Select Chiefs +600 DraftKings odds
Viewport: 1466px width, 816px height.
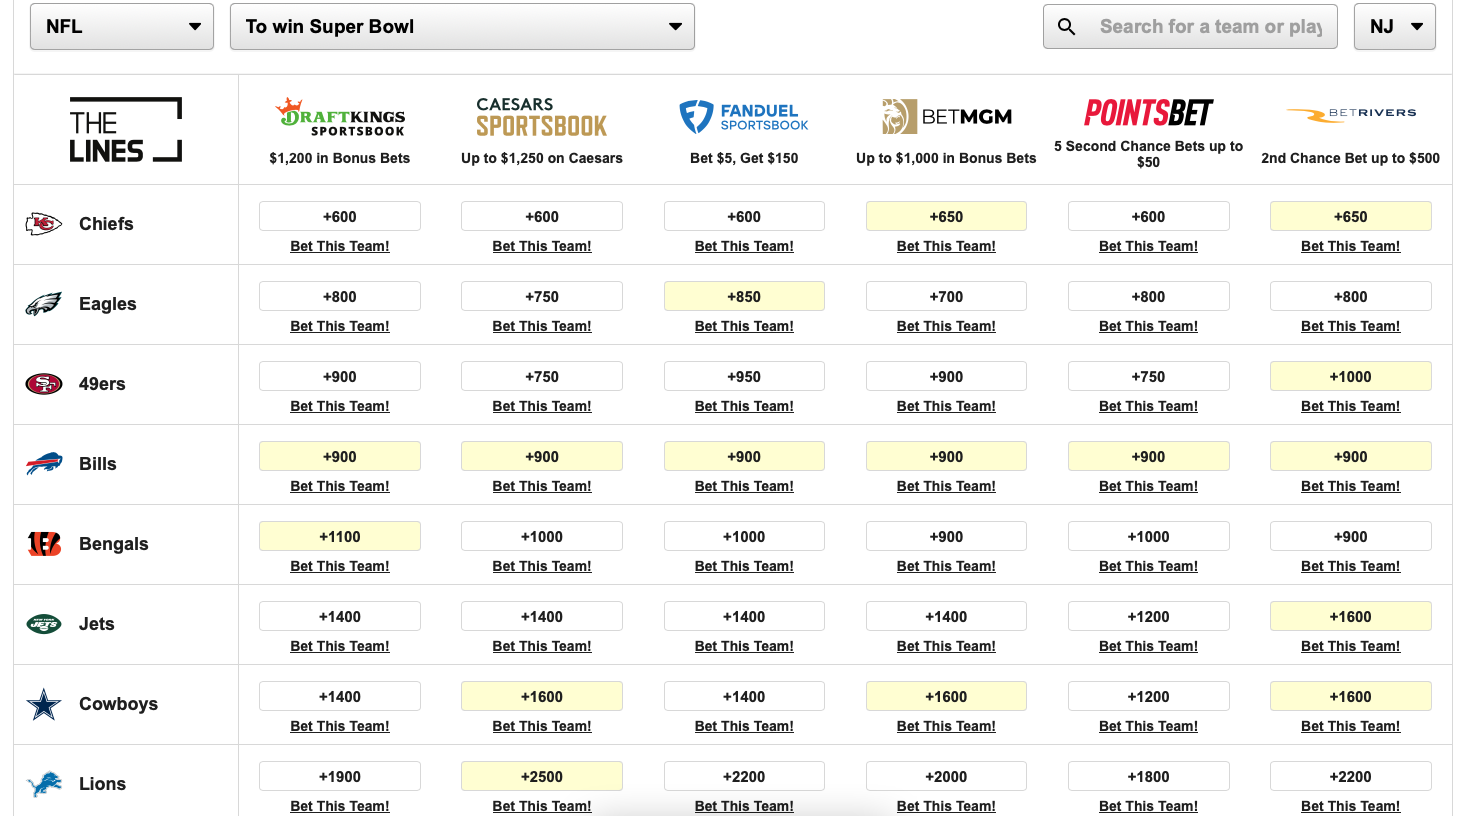point(340,216)
